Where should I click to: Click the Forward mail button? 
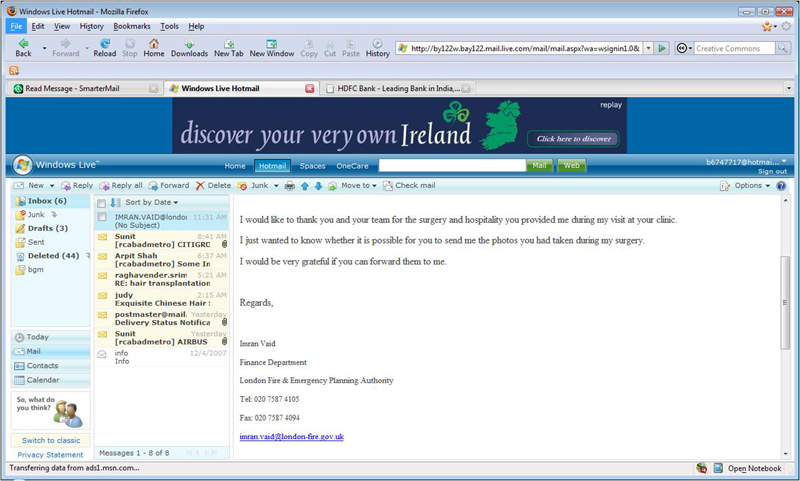coord(168,186)
